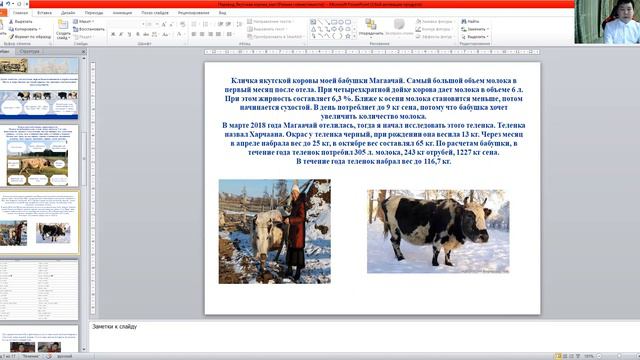Select the Isosceles Triangle shape in gallery
Screen dimensions: 640x360
(313, 29)
